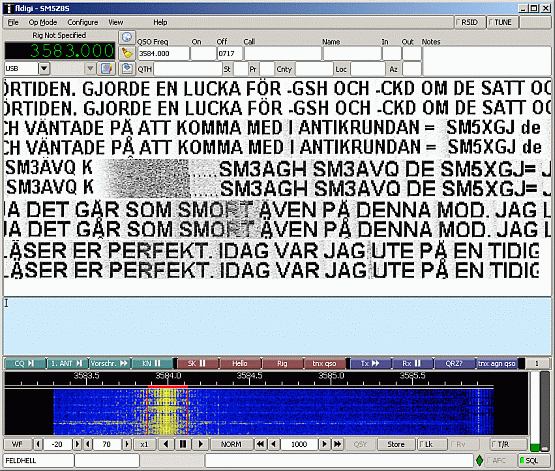This screenshot has width=555, height=471.
Task: Shift waterfall view left arrow
Action: pos(166,444)
